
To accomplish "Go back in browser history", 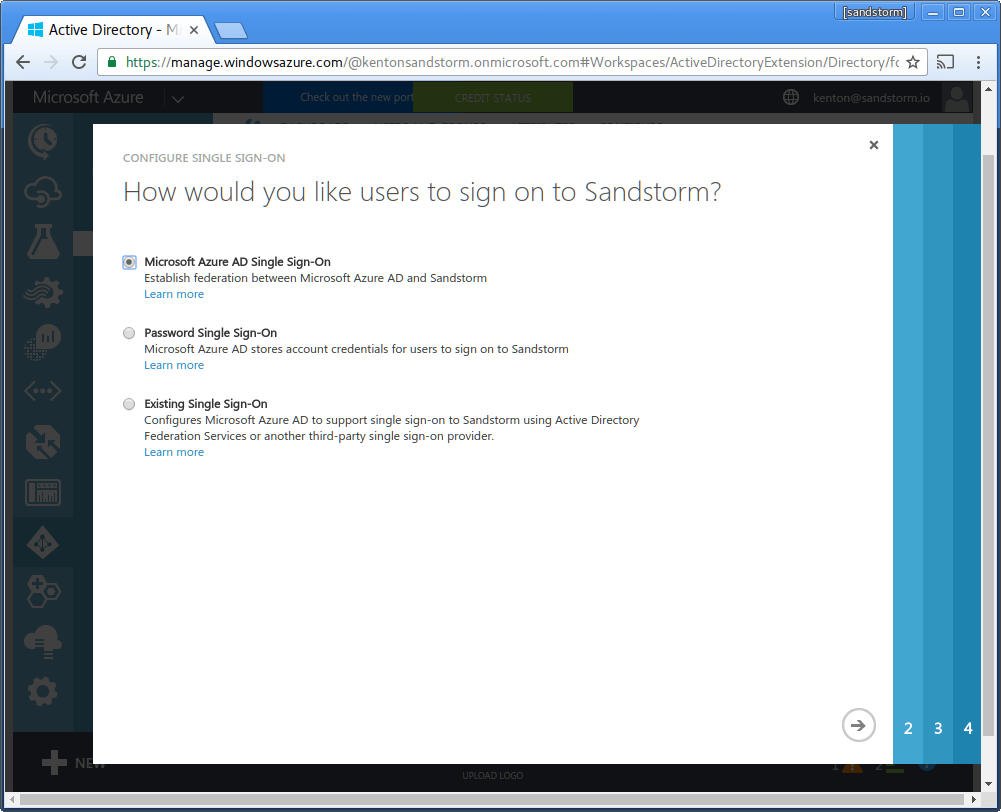I will click(23, 62).
